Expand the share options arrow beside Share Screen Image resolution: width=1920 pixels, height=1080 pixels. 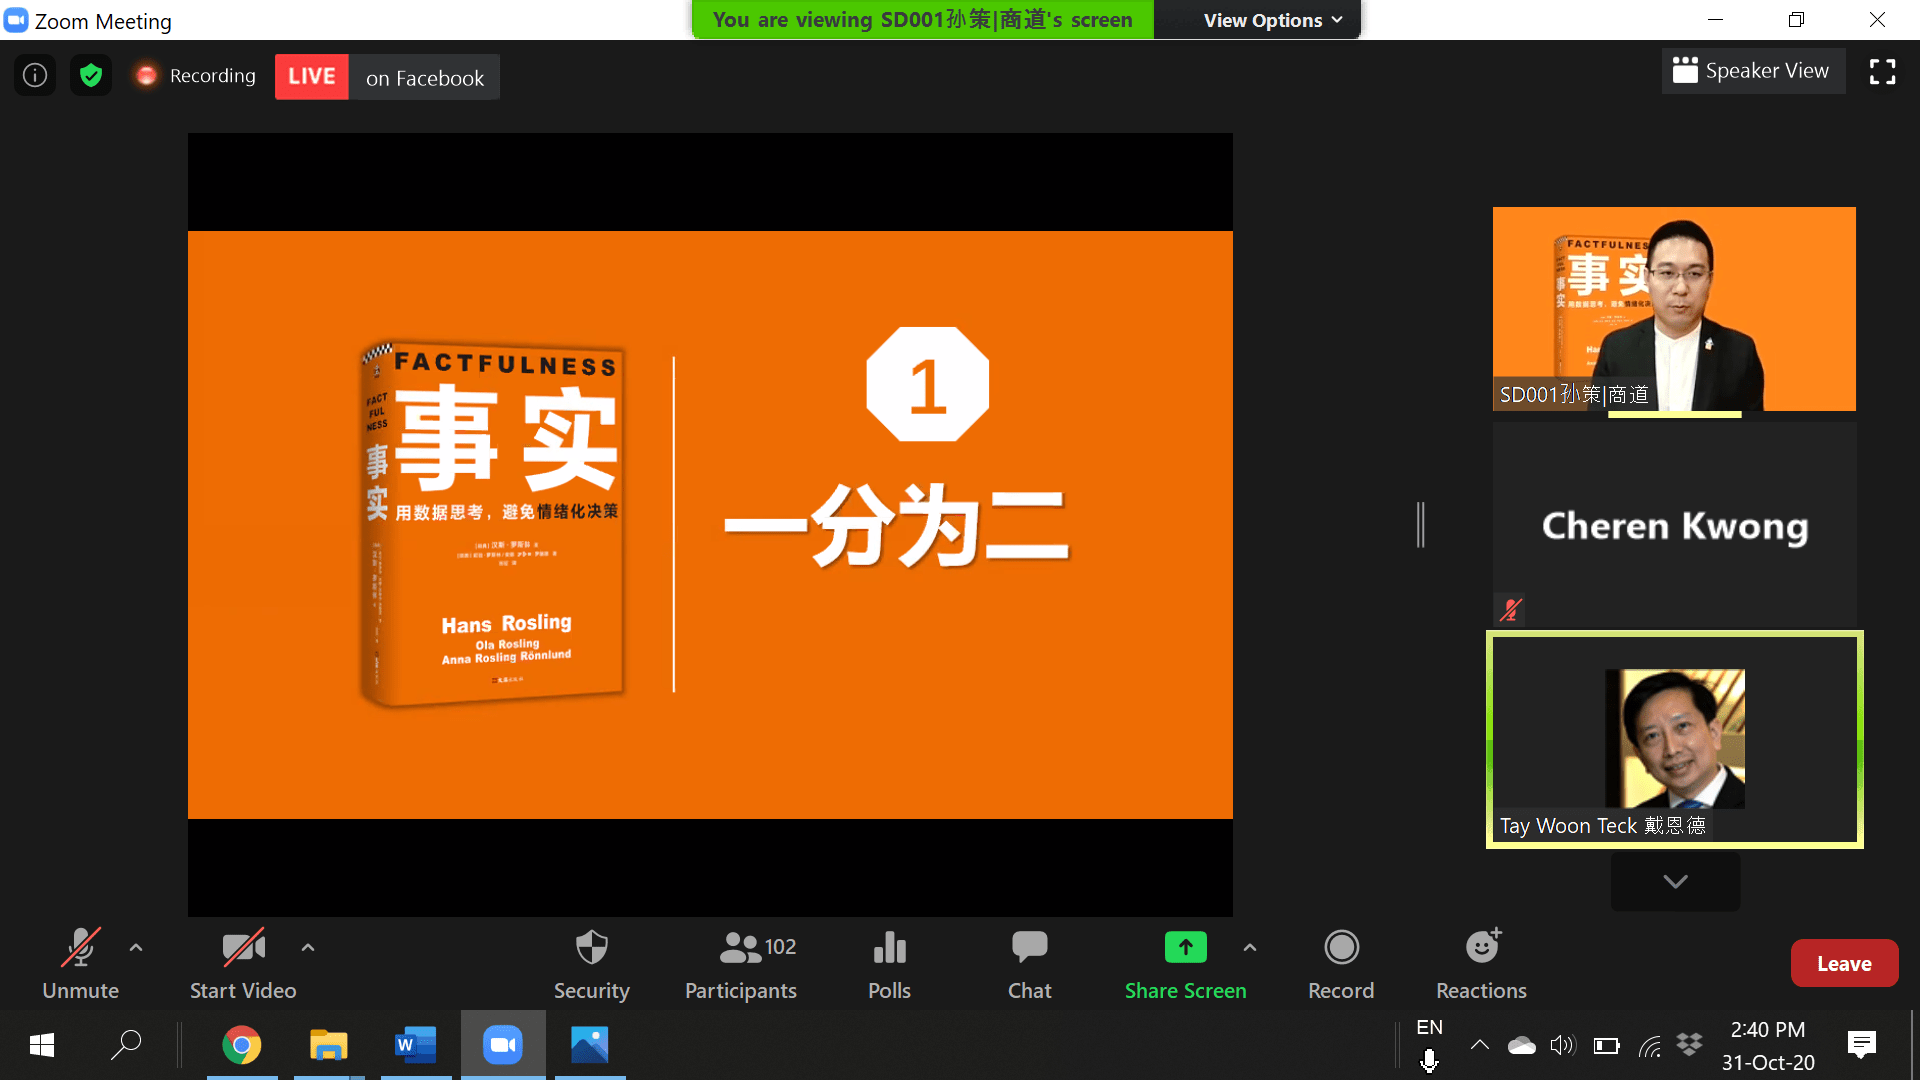tap(1250, 947)
